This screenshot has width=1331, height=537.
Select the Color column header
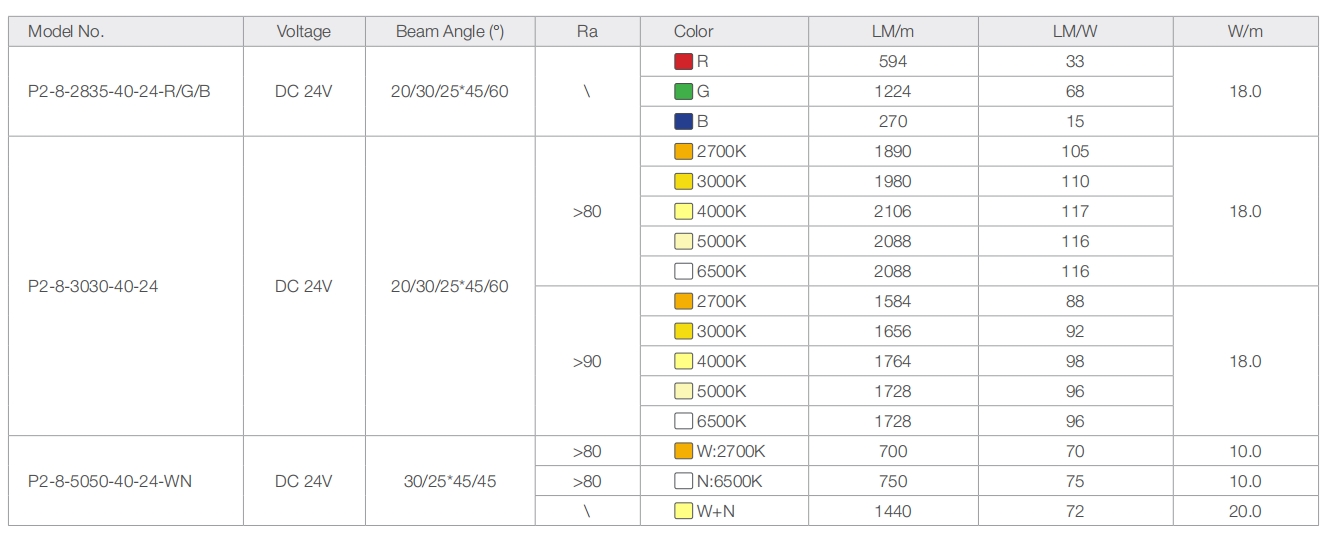click(693, 32)
